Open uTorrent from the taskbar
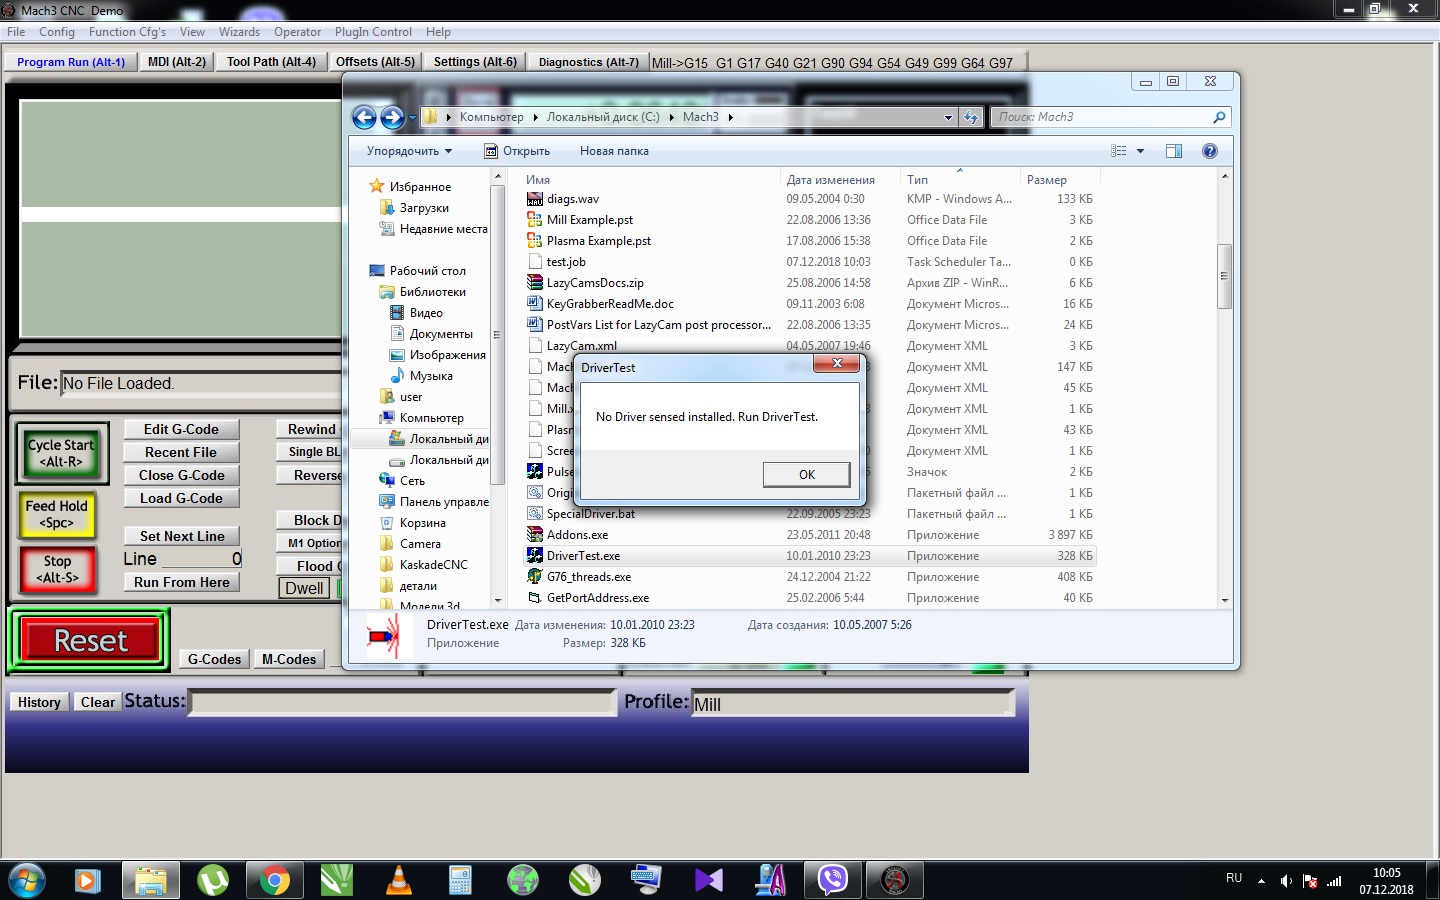1440x900 pixels. (213, 880)
